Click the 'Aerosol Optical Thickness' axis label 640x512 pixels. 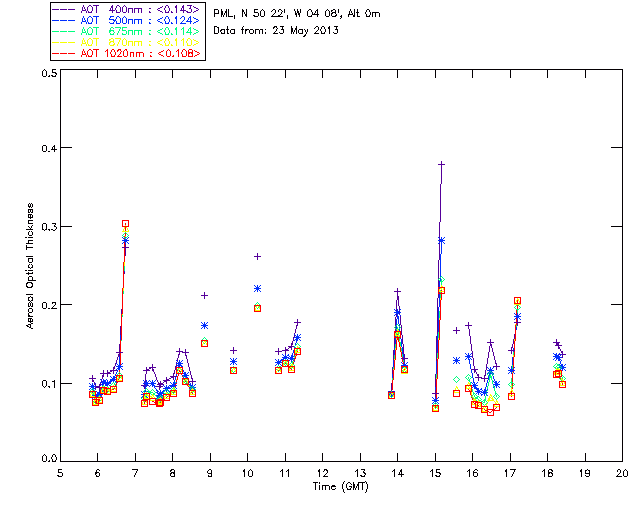(x=29, y=266)
